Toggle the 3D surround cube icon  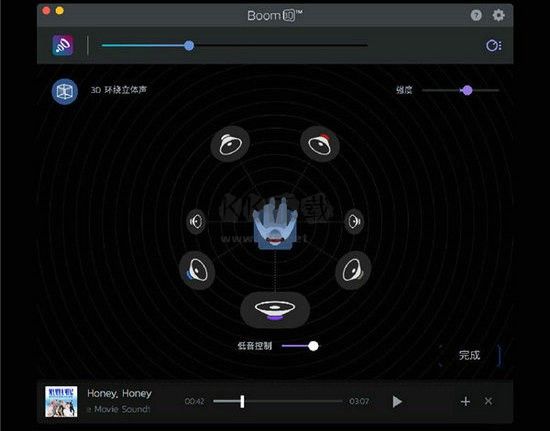[65, 92]
